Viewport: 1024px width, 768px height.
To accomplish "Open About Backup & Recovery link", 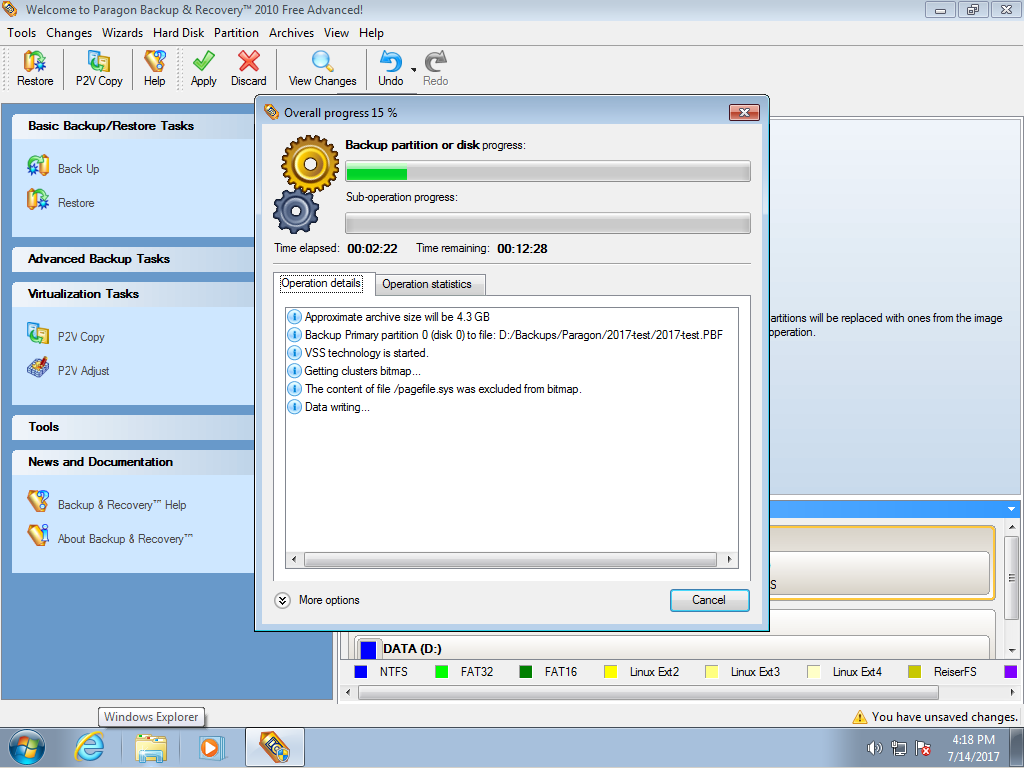I will (125, 539).
